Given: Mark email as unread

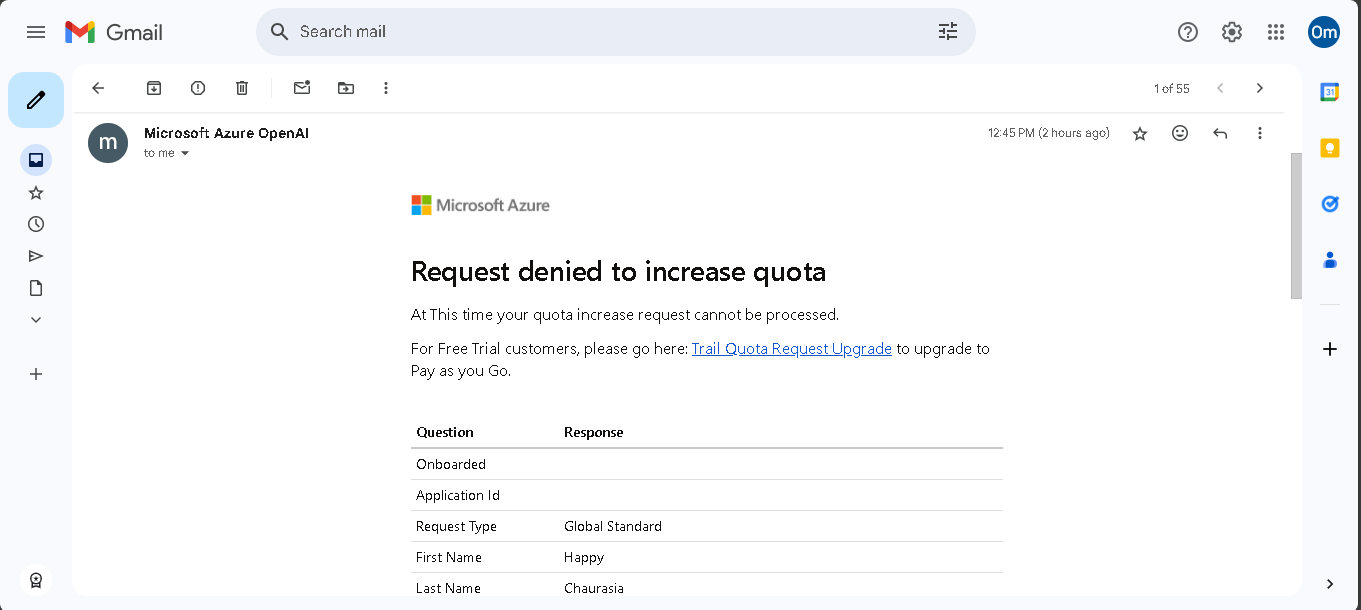Looking at the screenshot, I should coord(302,88).
